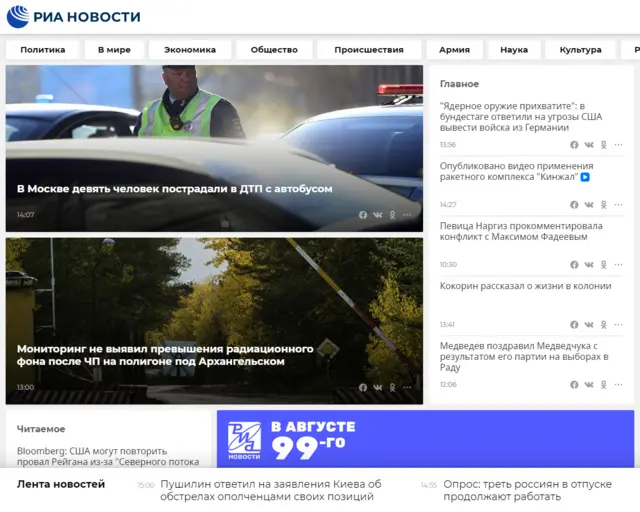This screenshot has width=640, height=512.
Task: Share Bundestag story on Odnoklassniki
Action: (604, 145)
